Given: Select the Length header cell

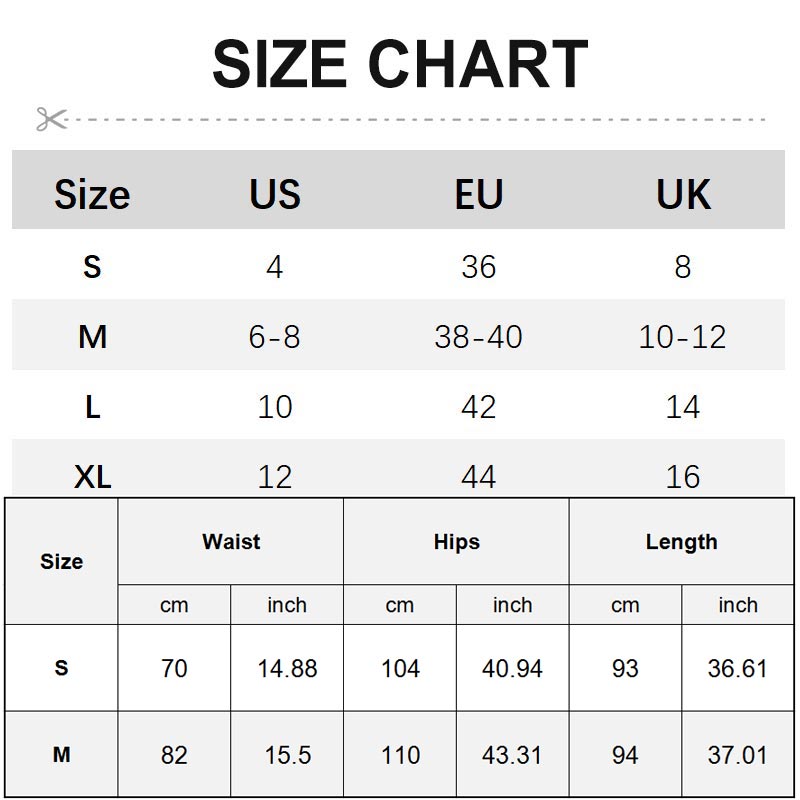Looking at the screenshot, I should (x=681, y=542).
